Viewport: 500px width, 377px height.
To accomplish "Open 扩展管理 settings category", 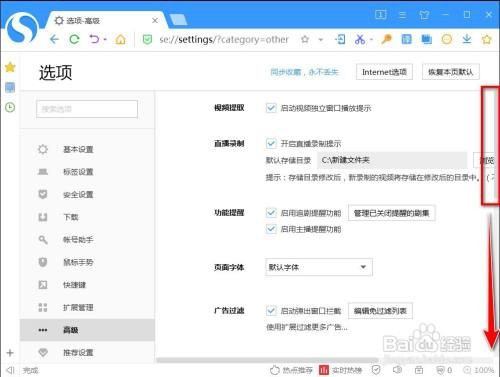I will tap(87, 307).
